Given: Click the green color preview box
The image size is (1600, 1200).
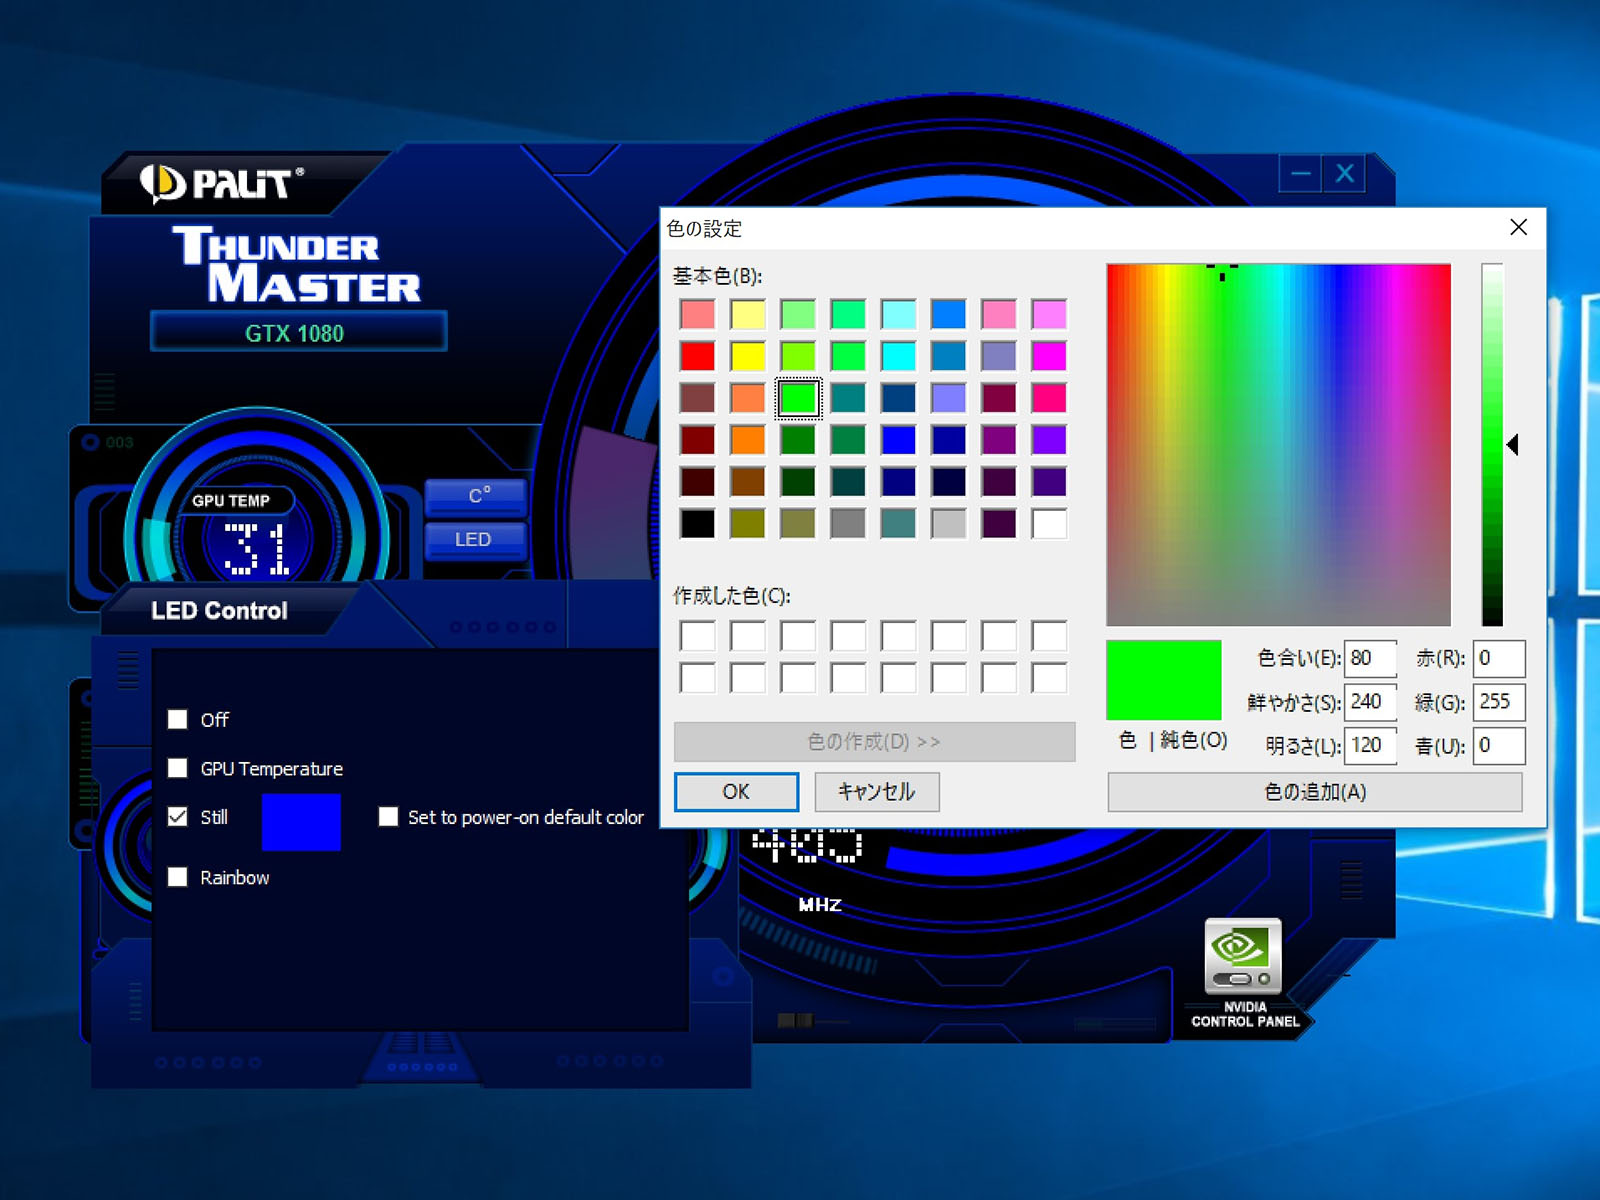Looking at the screenshot, I should tap(1164, 680).
